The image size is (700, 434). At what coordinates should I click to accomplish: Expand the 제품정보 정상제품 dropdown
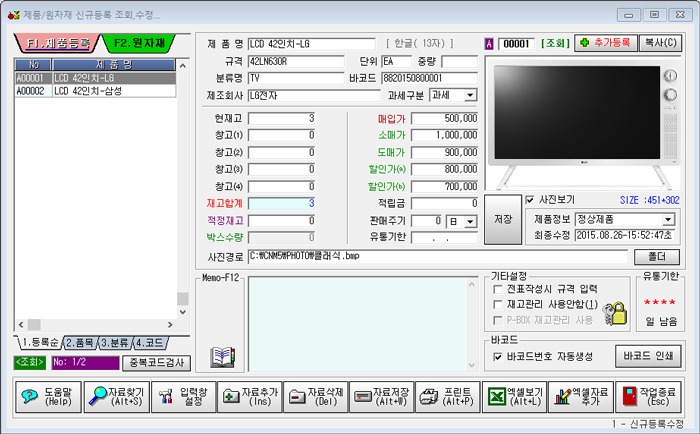tap(668, 220)
